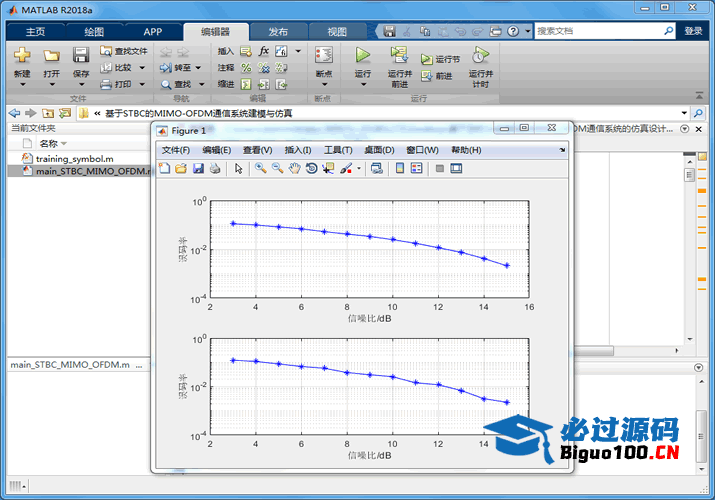
Task: Click the editor vertical scrollbar
Action: [x=689, y=175]
